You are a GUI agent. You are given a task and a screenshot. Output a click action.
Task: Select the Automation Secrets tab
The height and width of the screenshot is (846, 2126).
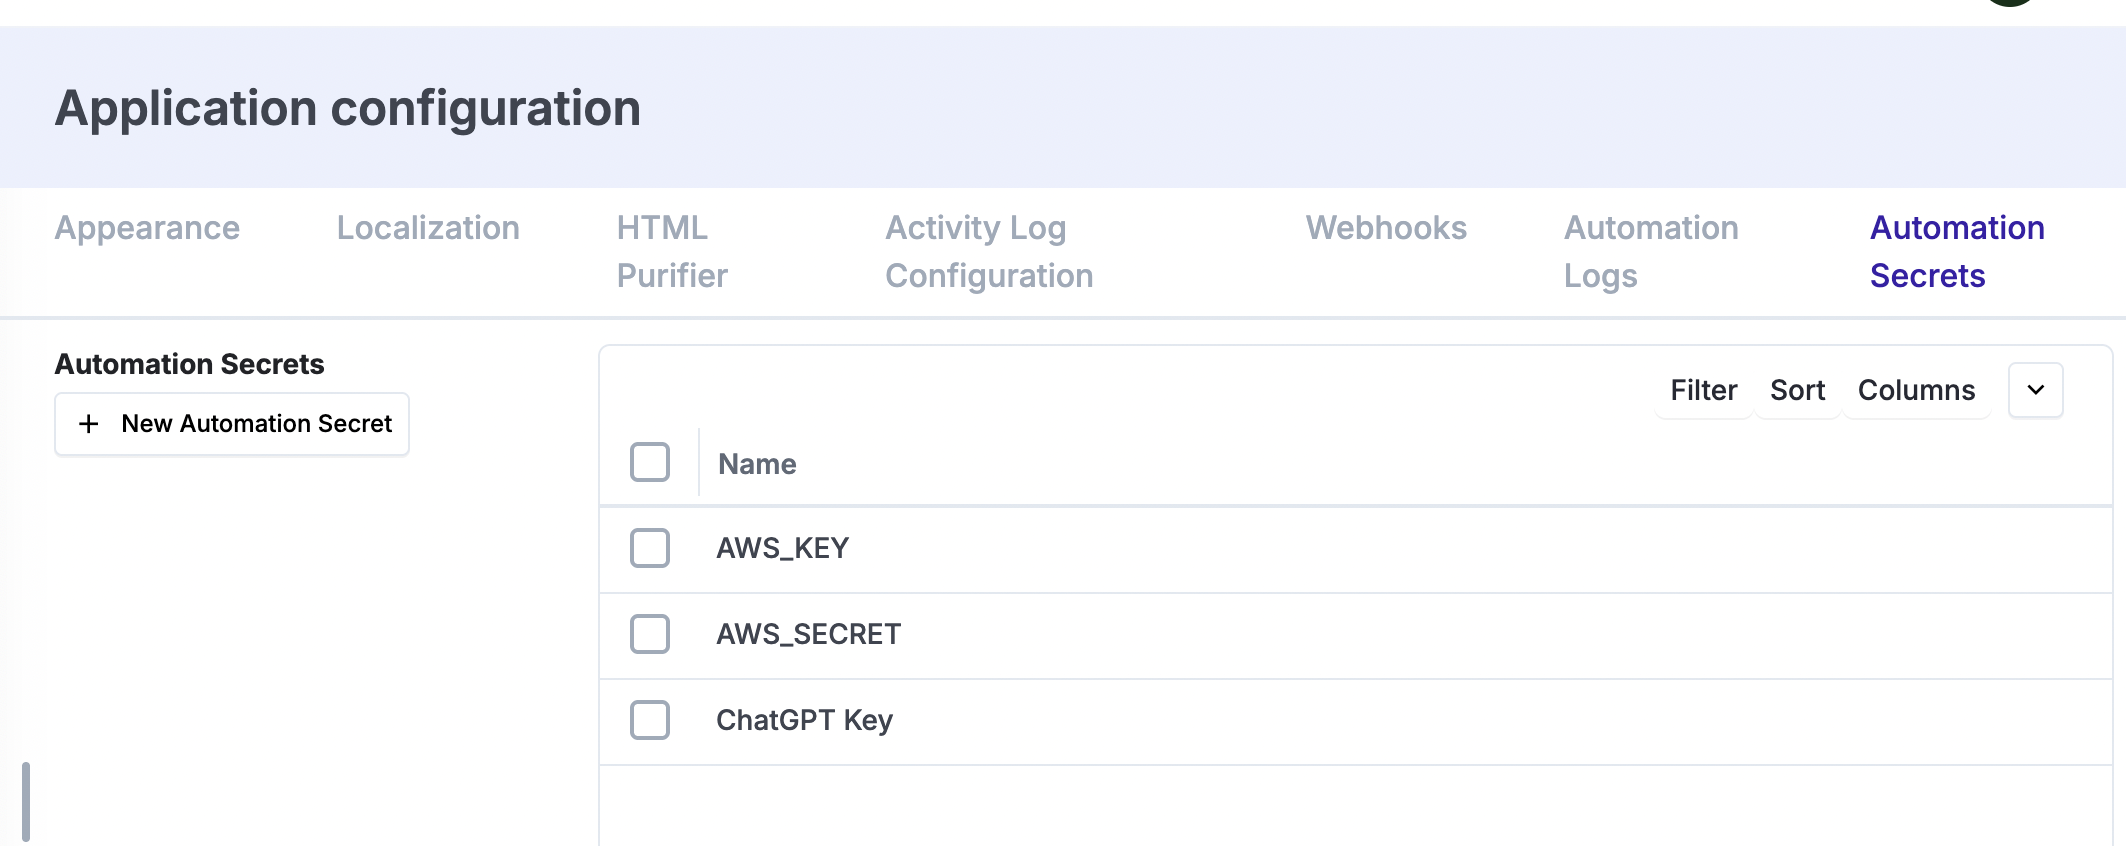(x=1957, y=252)
